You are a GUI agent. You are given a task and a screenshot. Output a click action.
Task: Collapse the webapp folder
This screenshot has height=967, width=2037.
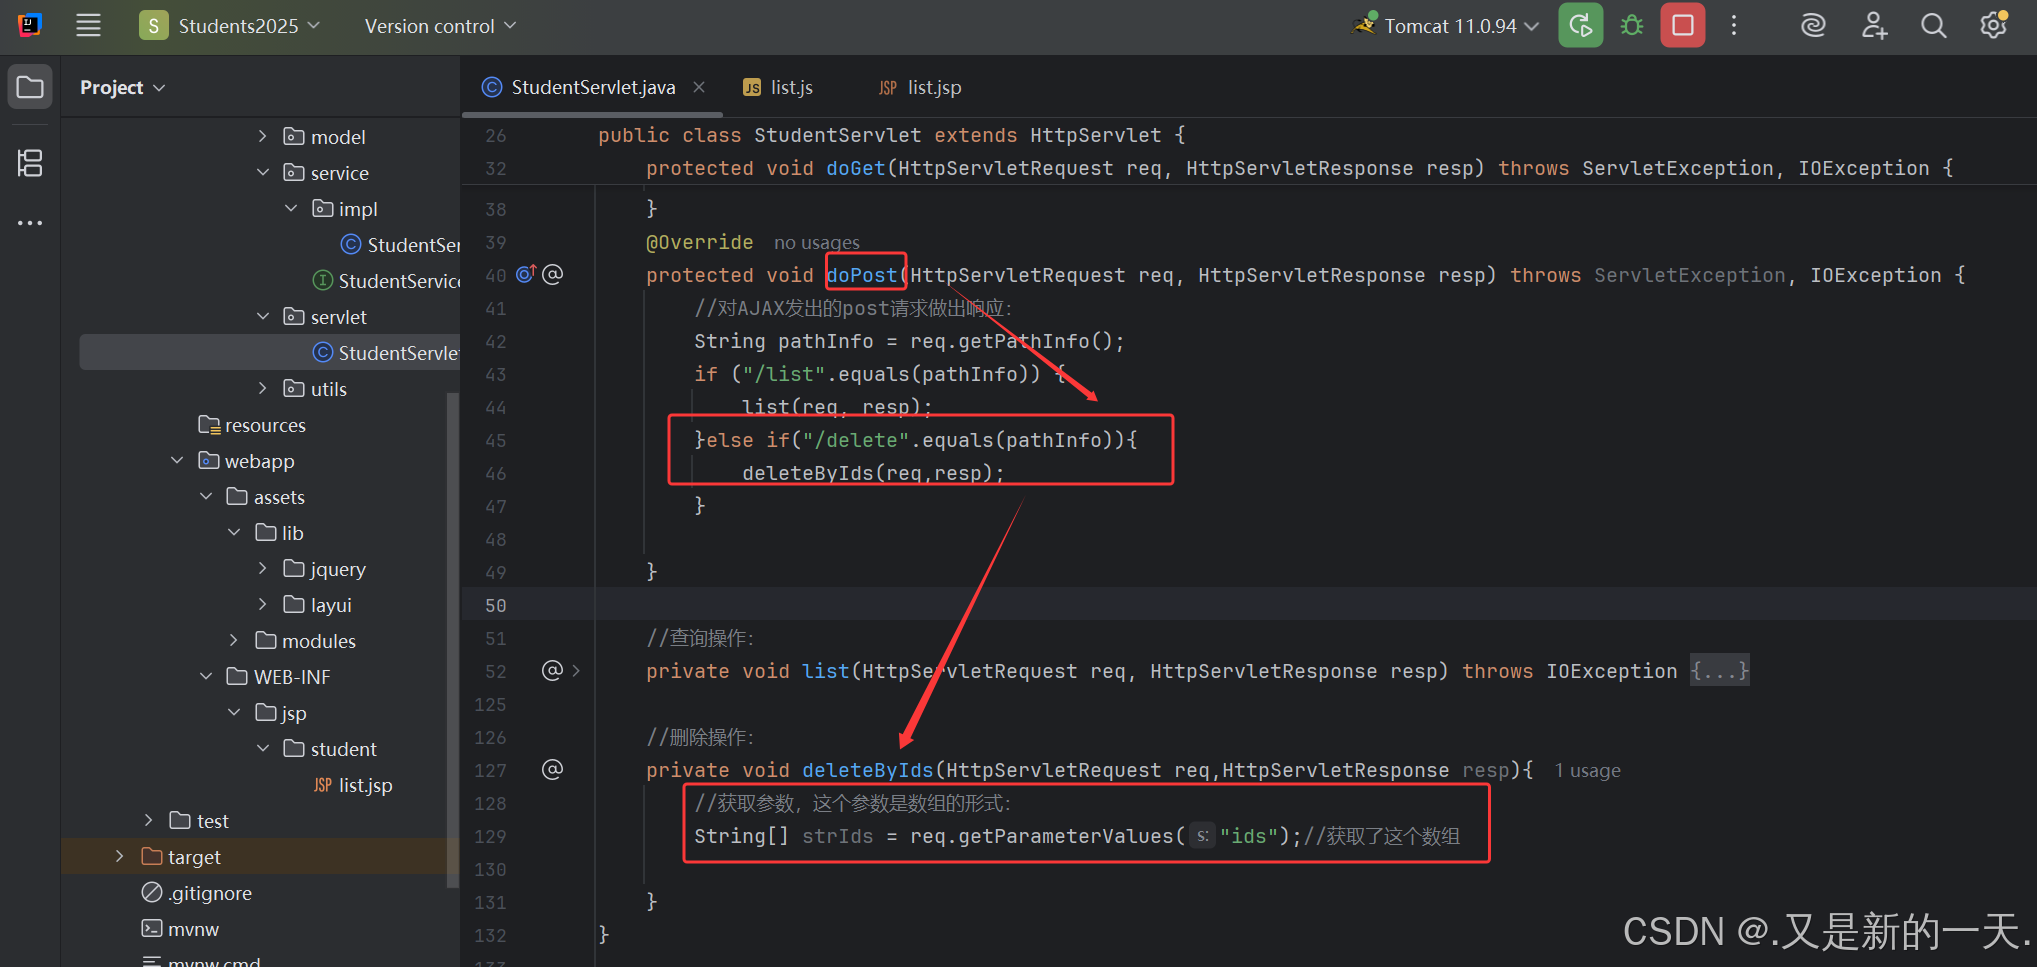pyautogui.click(x=177, y=460)
